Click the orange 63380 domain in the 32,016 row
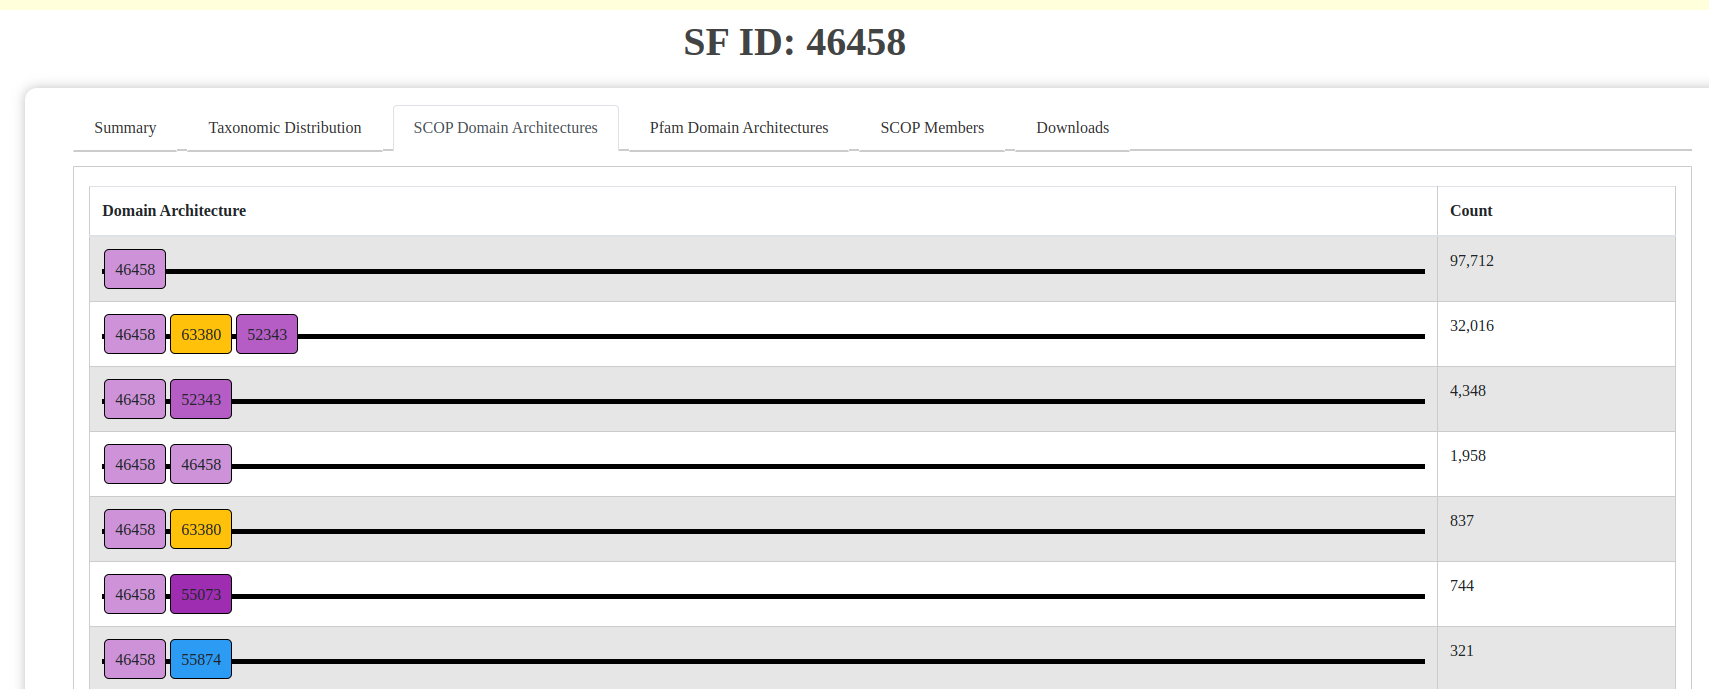1709x689 pixels. [x=201, y=335]
